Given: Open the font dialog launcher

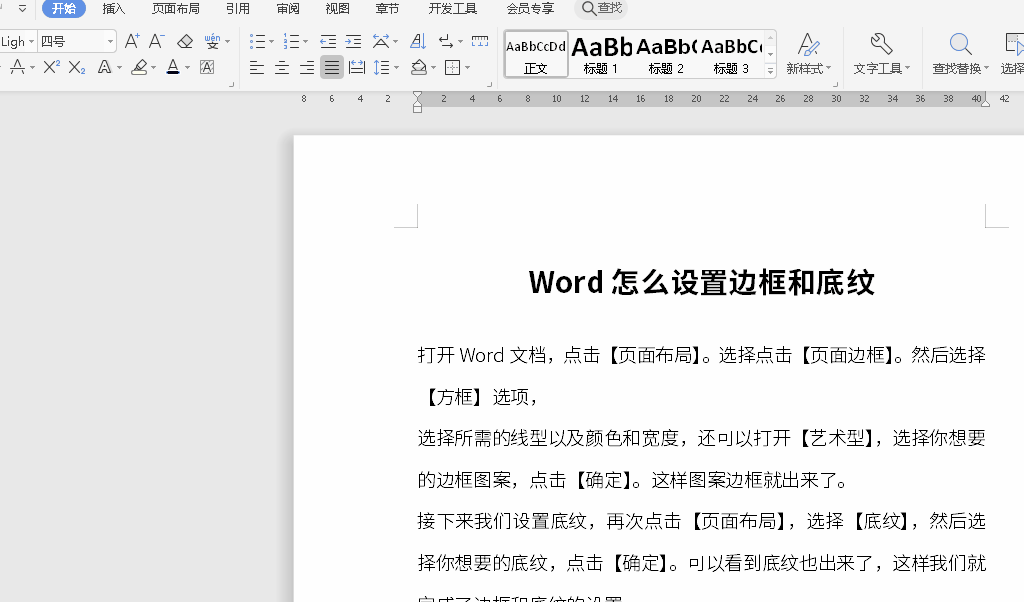Looking at the screenshot, I should coord(231,84).
